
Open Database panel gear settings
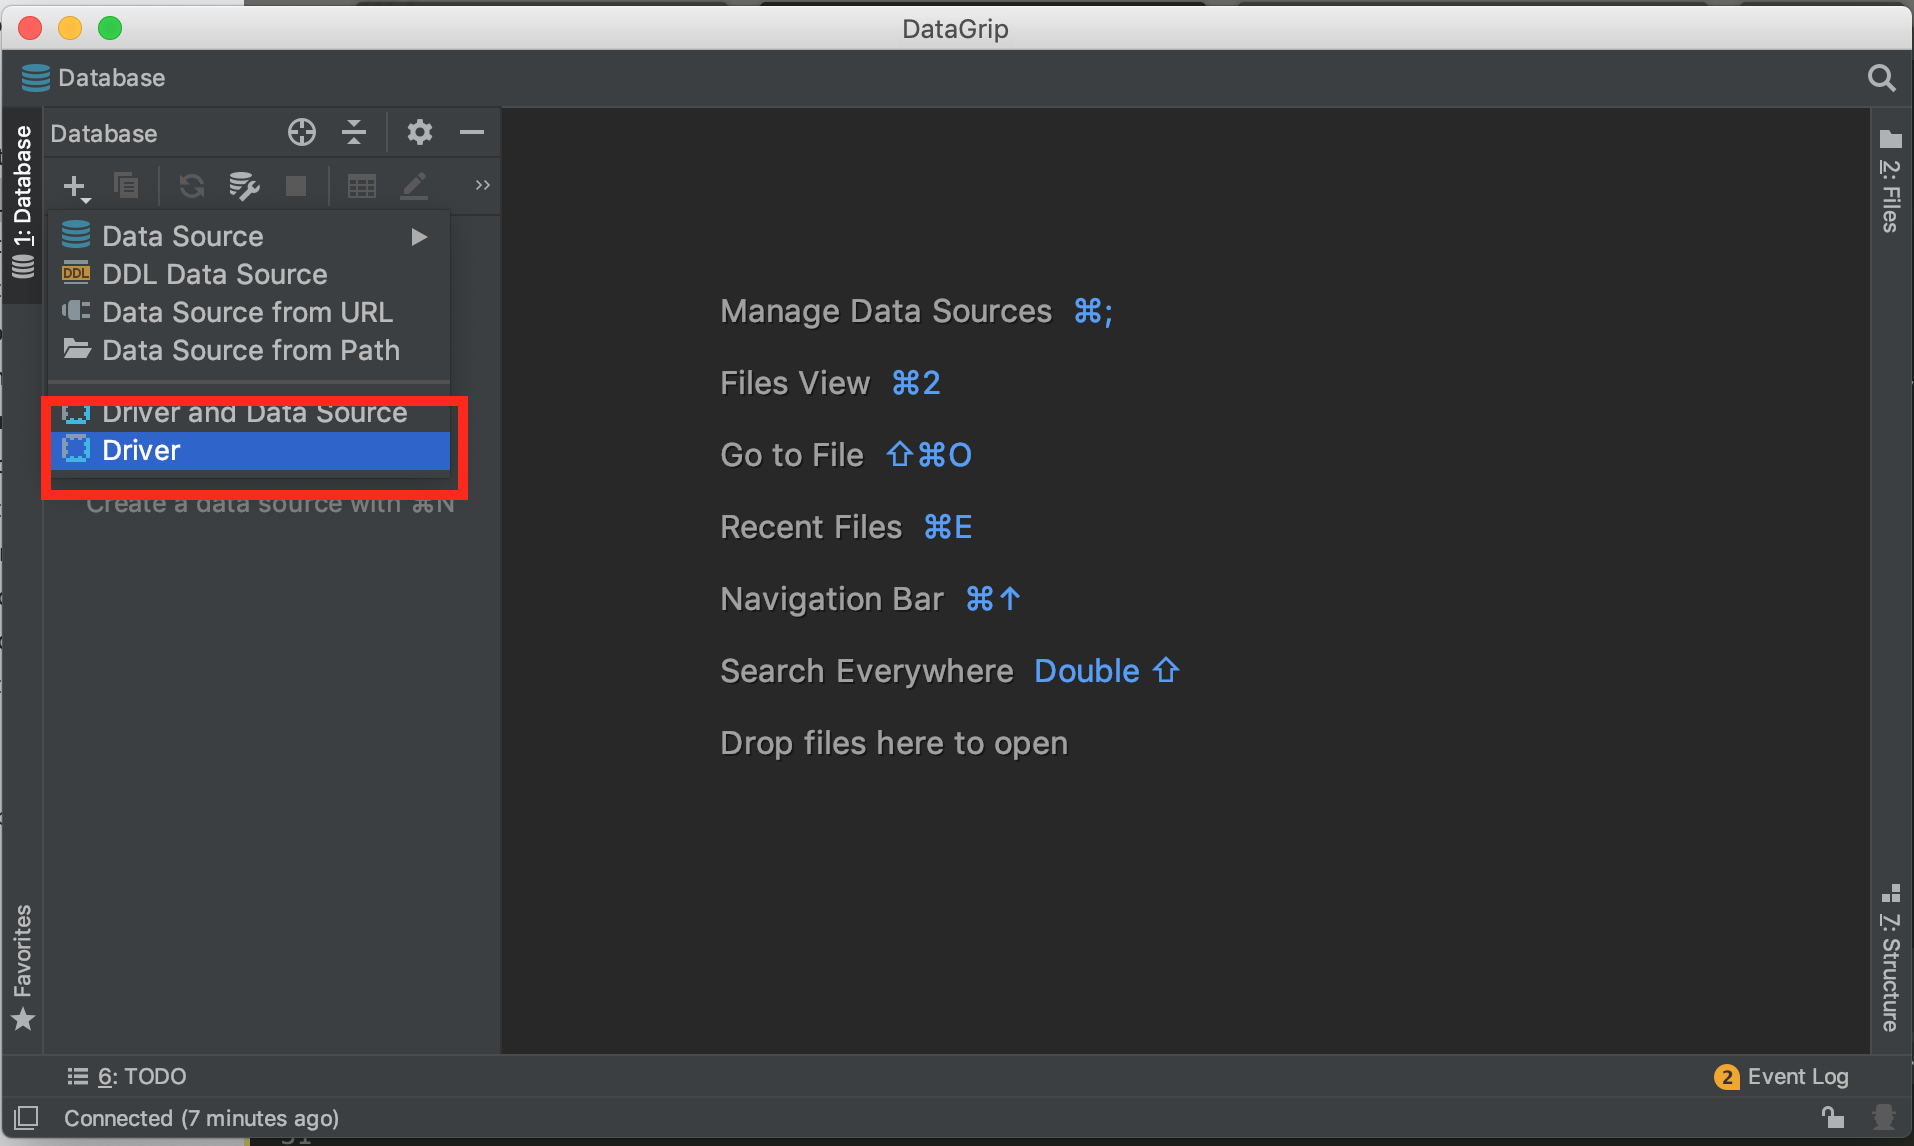pos(420,132)
